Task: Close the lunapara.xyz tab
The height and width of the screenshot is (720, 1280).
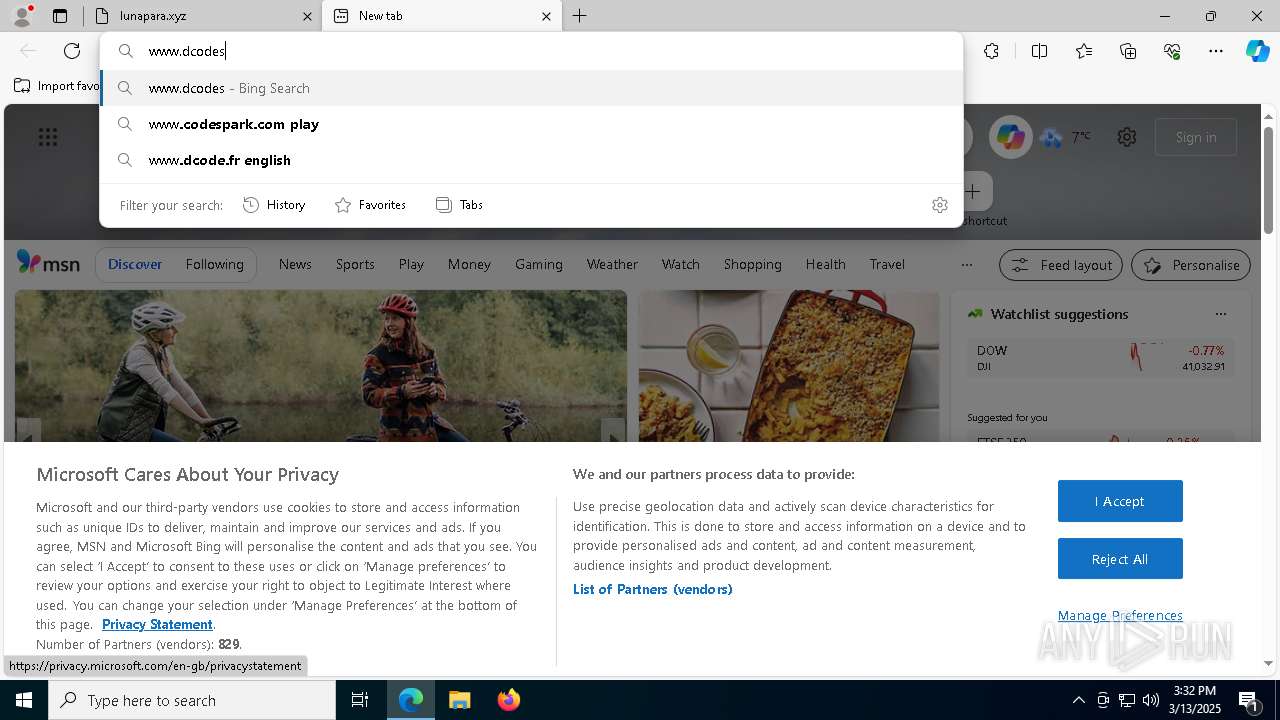Action: click(307, 16)
